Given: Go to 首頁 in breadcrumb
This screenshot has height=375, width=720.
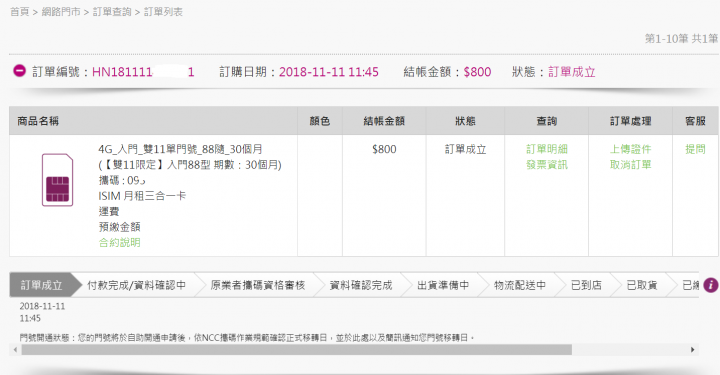Looking at the screenshot, I should pyautogui.click(x=19, y=12).
